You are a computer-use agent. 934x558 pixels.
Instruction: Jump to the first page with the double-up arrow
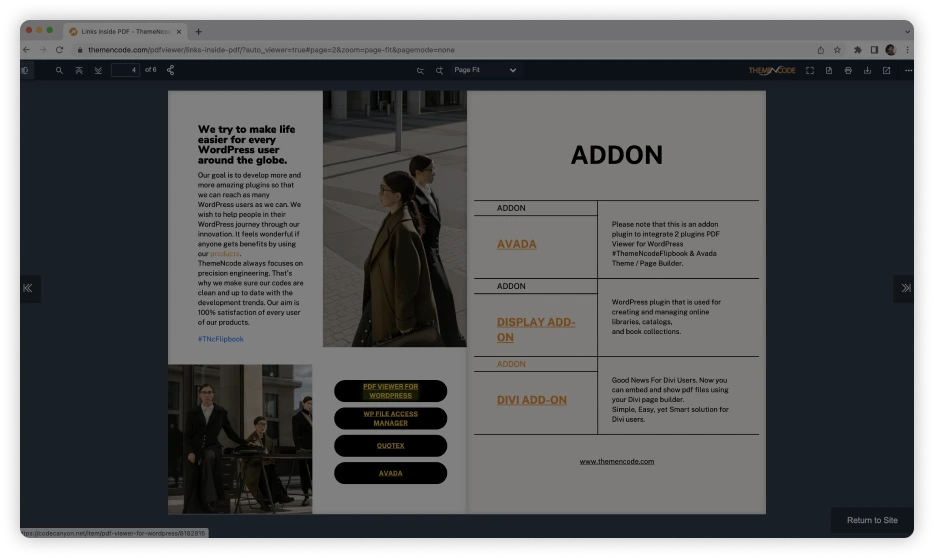coord(79,70)
